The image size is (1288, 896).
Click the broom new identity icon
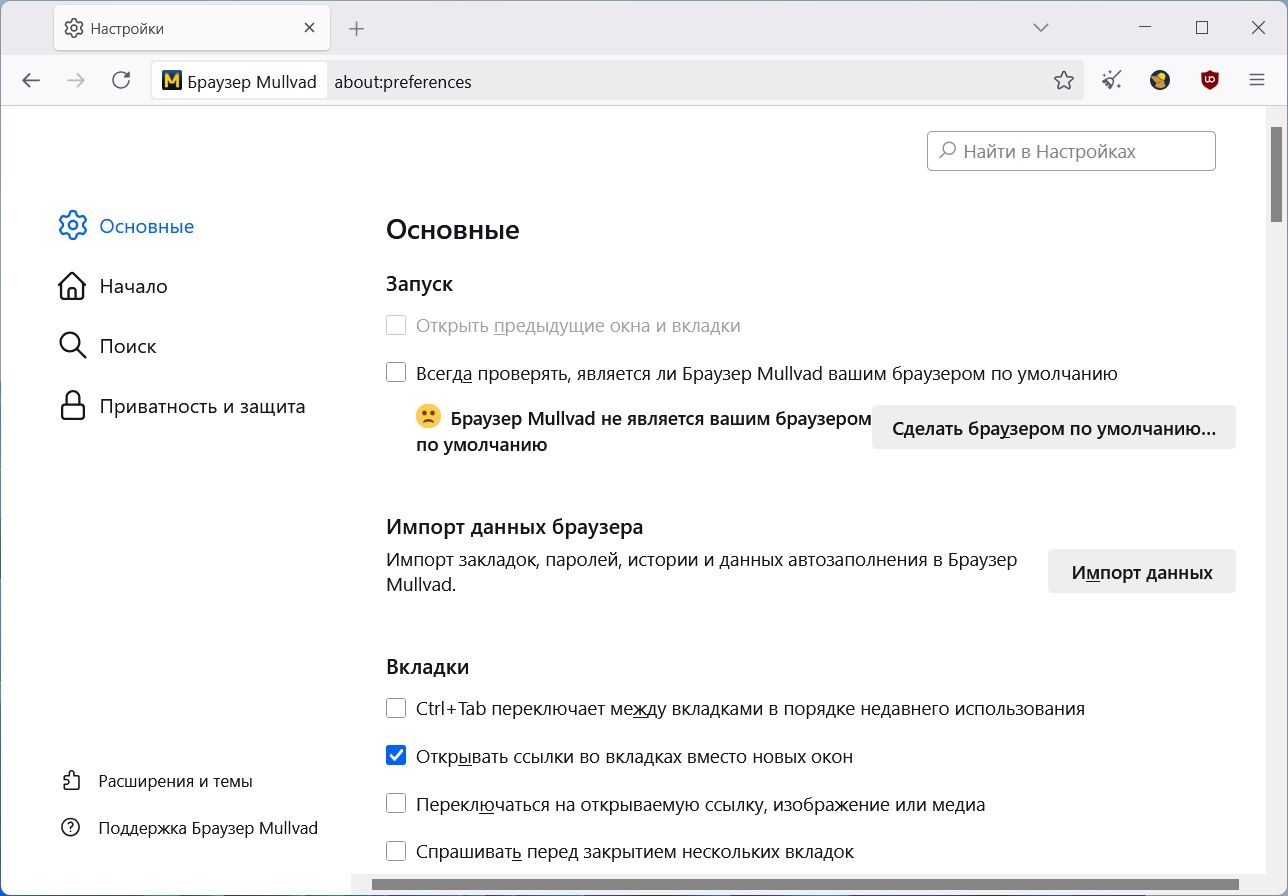pyautogui.click(x=1111, y=81)
